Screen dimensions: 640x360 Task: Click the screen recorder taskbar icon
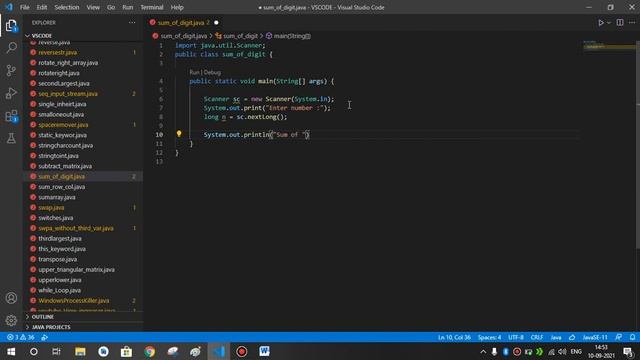[241, 351]
